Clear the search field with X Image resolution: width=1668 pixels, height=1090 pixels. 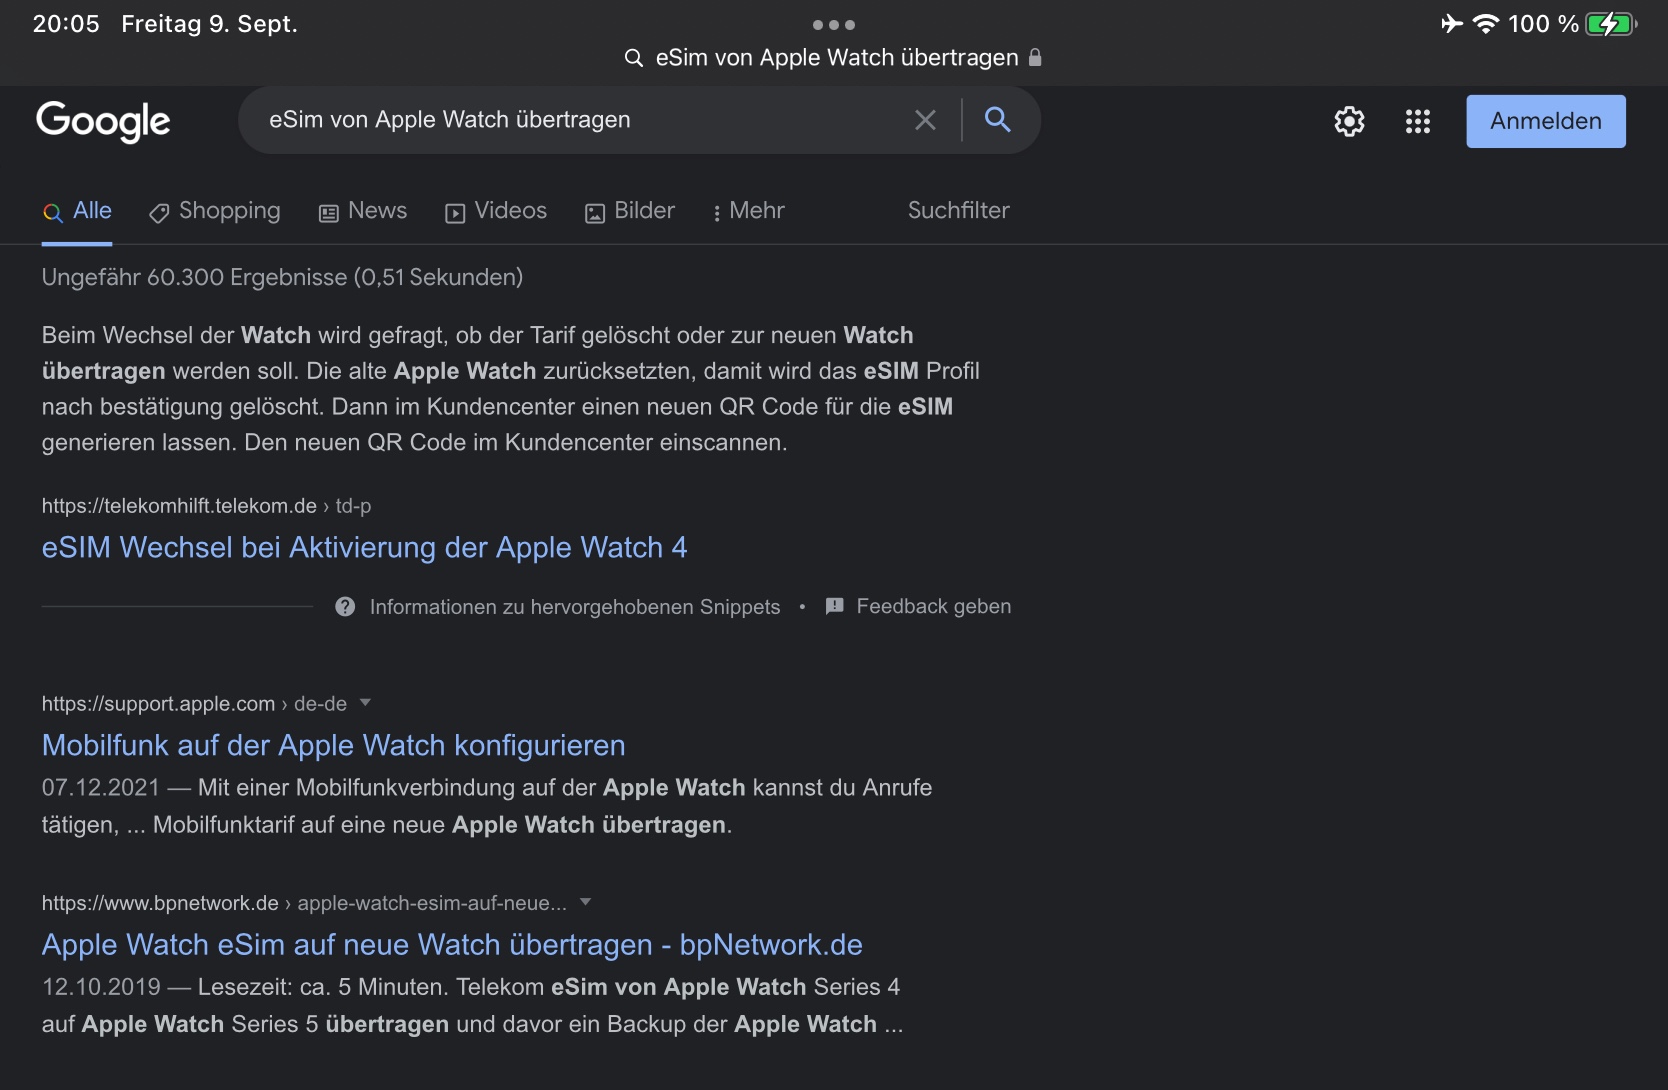coord(925,120)
